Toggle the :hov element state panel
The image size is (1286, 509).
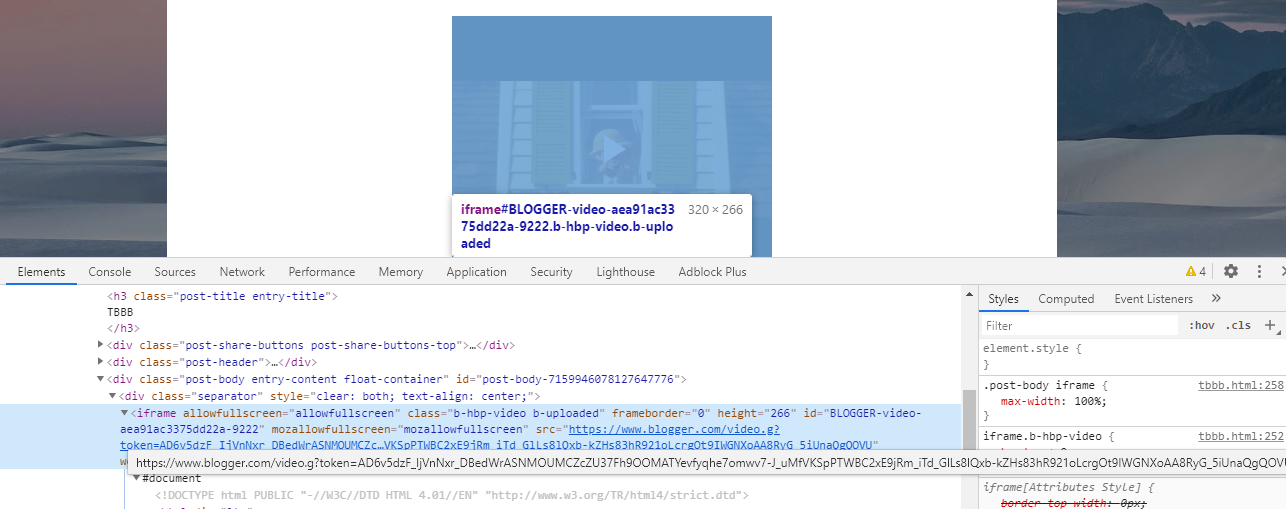(x=1201, y=325)
